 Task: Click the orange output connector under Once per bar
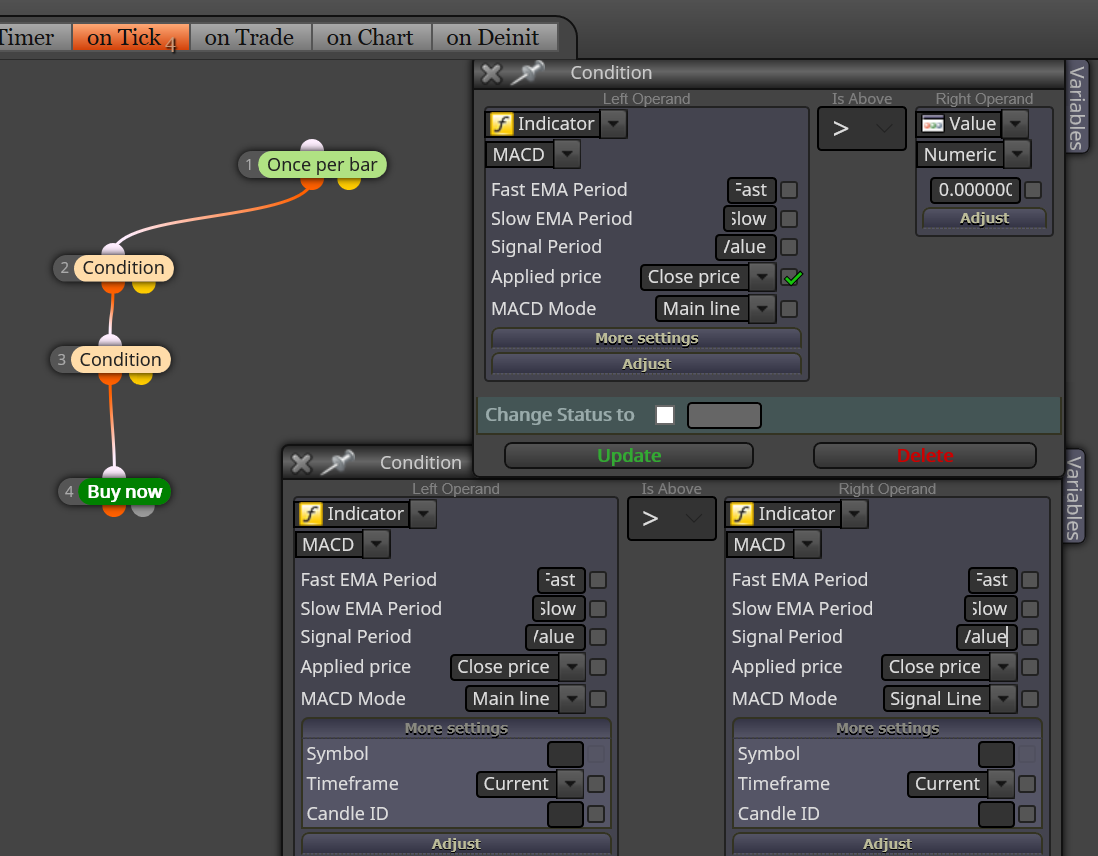[312, 182]
